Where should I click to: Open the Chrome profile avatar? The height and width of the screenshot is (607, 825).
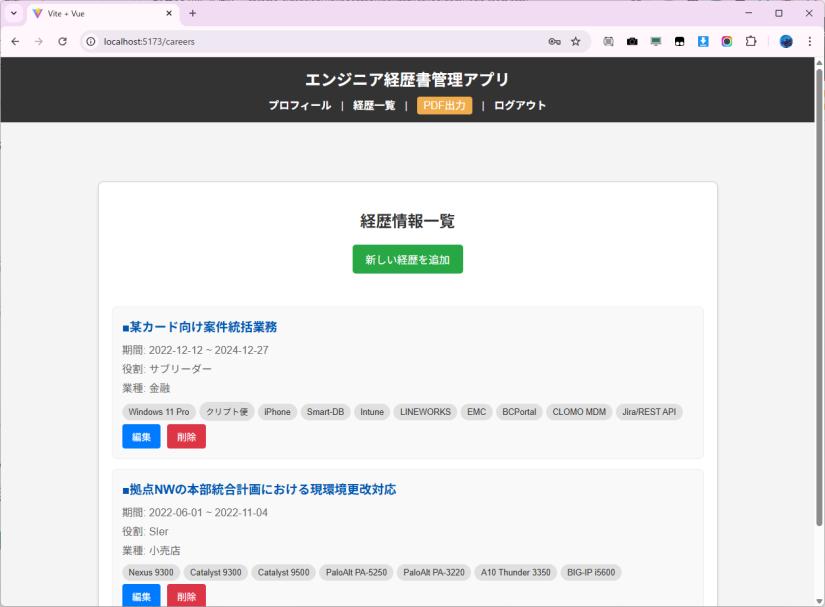point(786,41)
